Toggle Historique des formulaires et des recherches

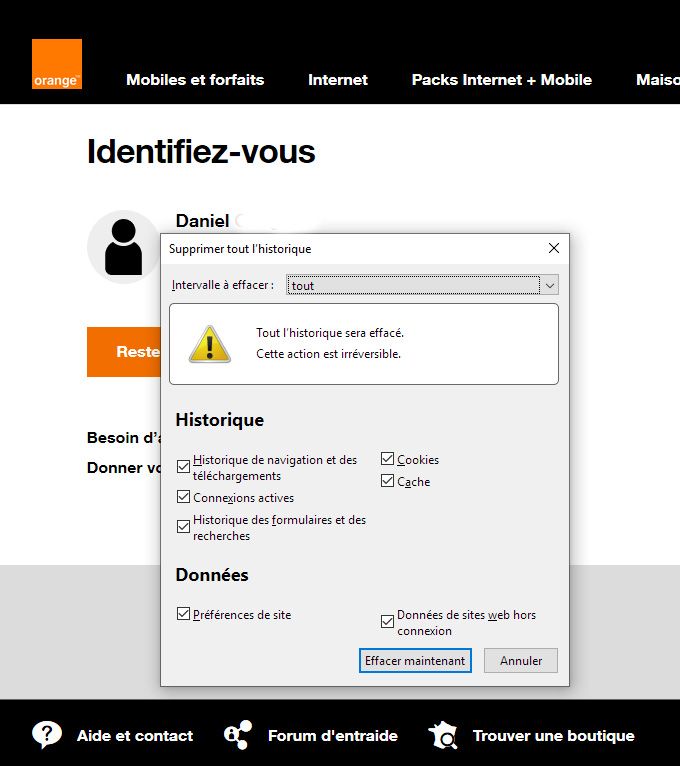pyautogui.click(x=184, y=527)
